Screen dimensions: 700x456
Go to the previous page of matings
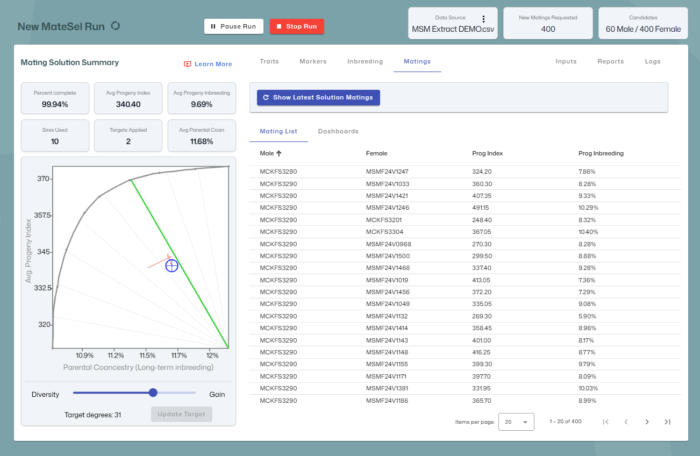(626, 422)
